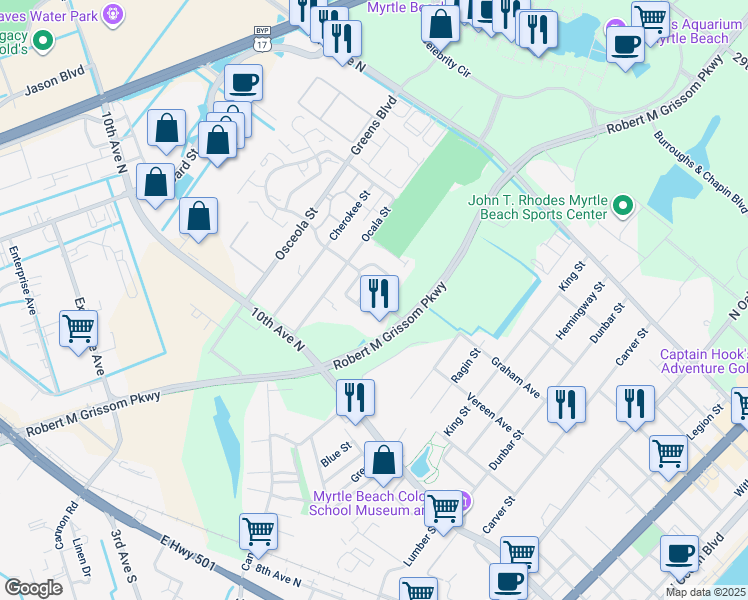This screenshot has width=748, height=600.
Task: Open the shopping bag marker left of the stacked bags
Action: point(166,130)
